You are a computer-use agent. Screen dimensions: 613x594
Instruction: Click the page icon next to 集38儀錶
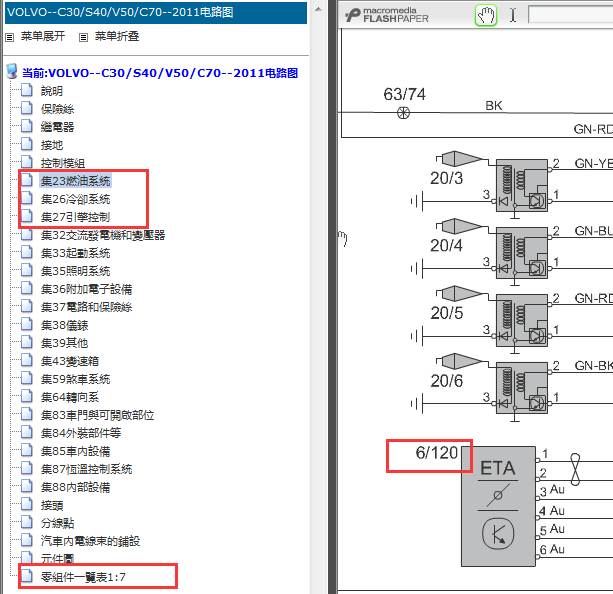[x=27, y=324]
